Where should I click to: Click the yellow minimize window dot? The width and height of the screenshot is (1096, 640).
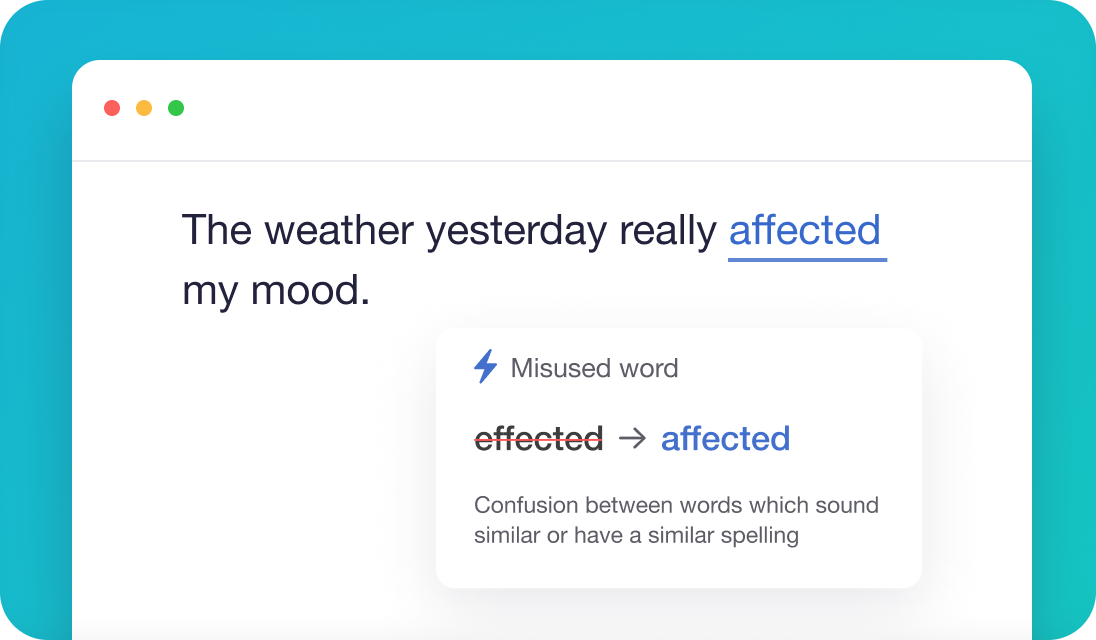[x=144, y=108]
